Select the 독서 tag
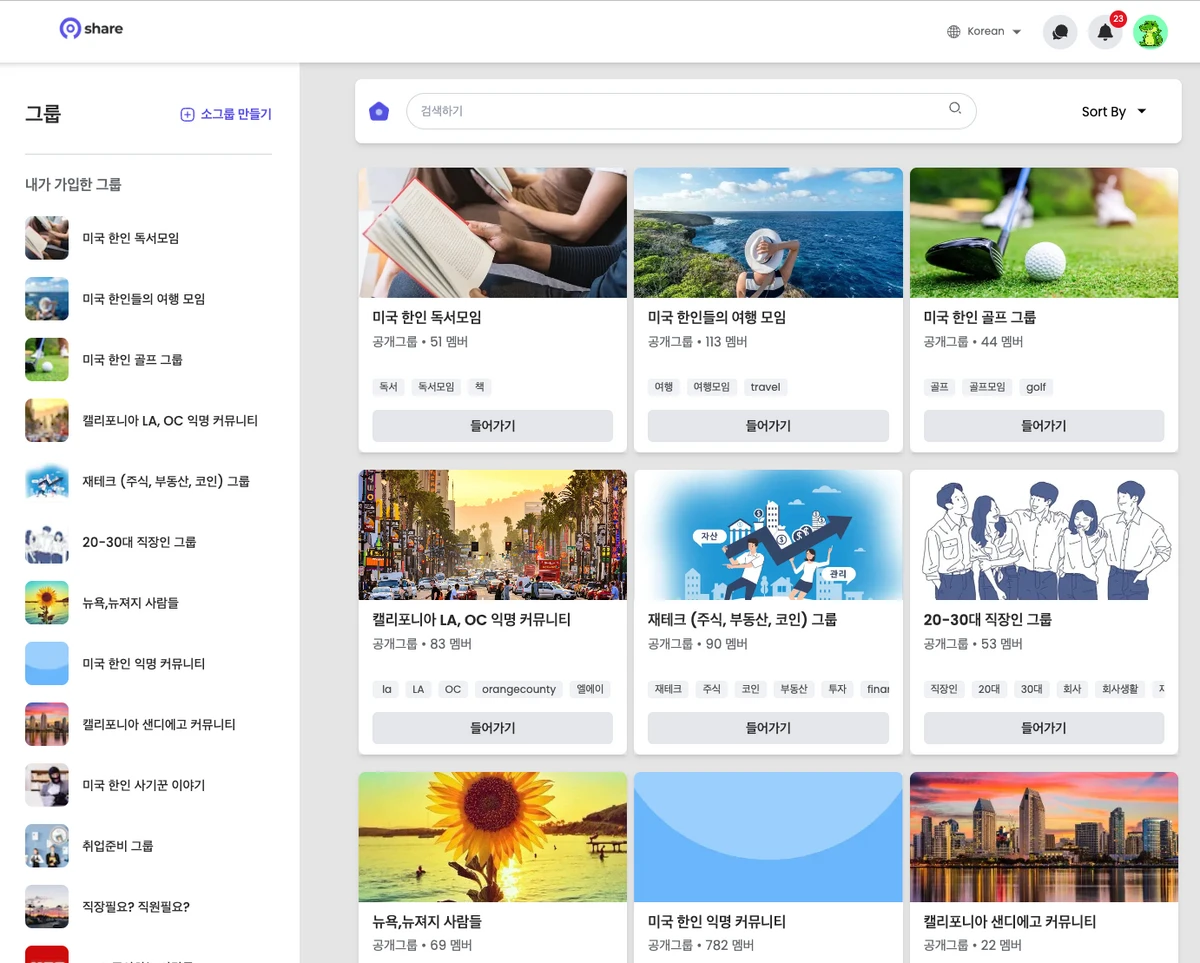Image resolution: width=1200 pixels, height=963 pixels. click(x=388, y=387)
